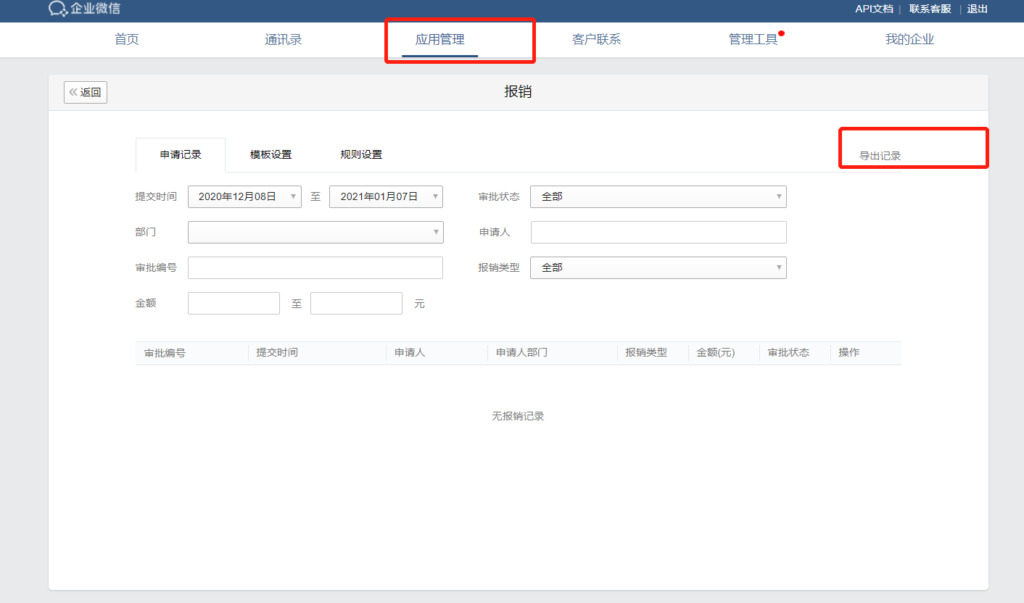Click the 无报销记录 empty message

coord(518,416)
